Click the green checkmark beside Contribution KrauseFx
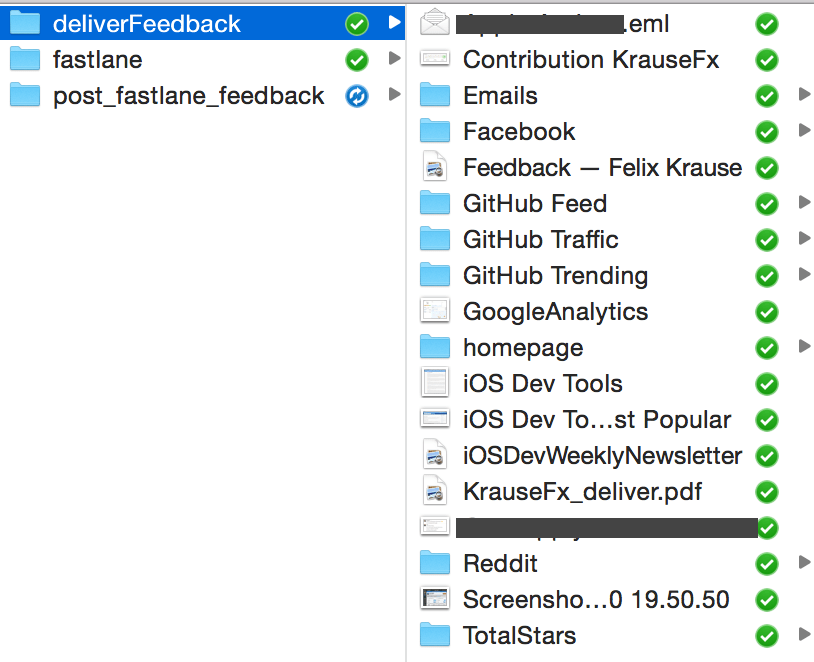This screenshot has width=814, height=662. coord(767,60)
